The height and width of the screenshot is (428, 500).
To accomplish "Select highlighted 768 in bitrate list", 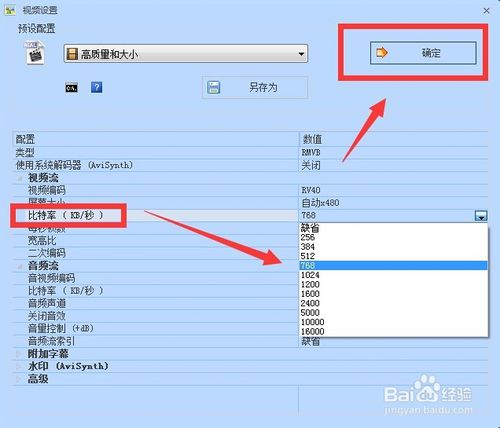I will click(393, 266).
